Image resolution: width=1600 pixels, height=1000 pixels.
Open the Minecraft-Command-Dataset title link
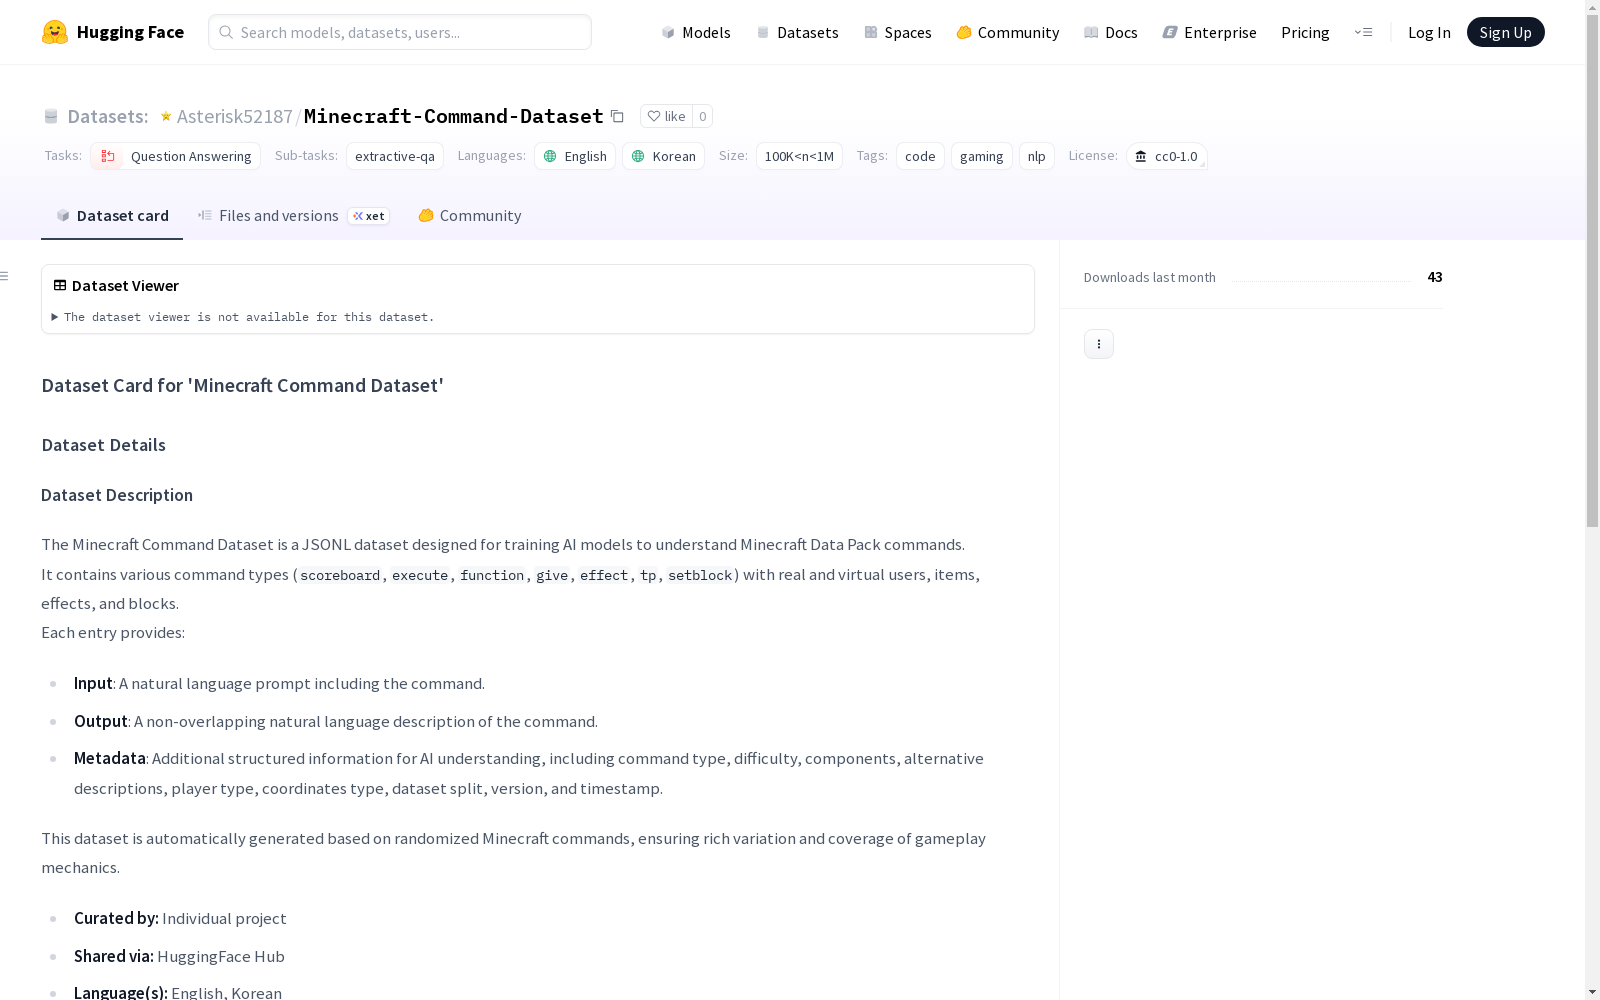click(454, 116)
